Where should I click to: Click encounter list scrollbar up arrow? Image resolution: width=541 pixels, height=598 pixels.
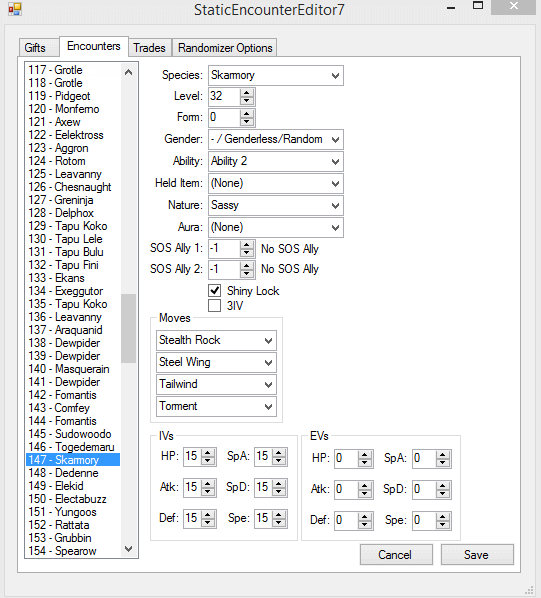(x=128, y=72)
